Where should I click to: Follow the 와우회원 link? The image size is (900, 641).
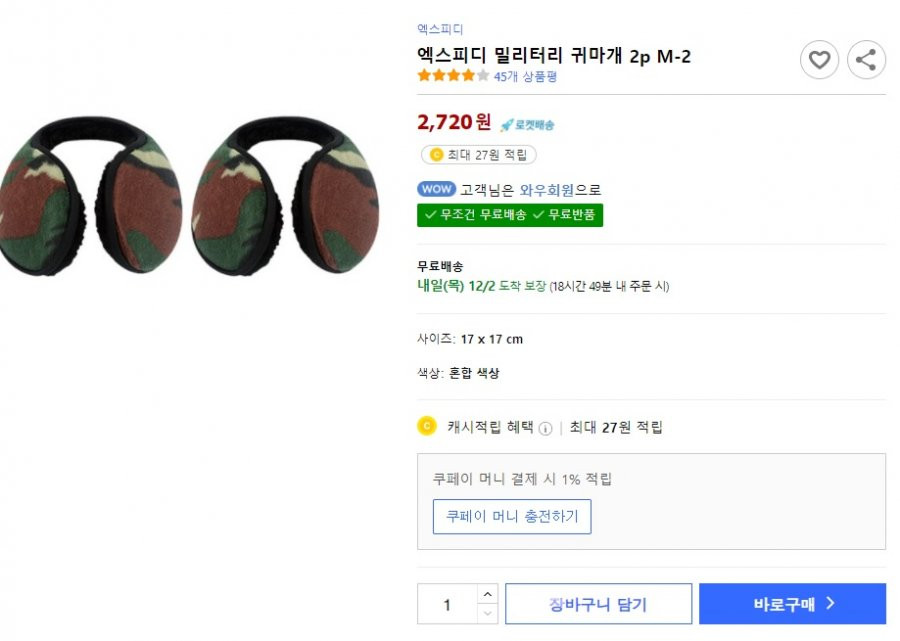(546, 190)
